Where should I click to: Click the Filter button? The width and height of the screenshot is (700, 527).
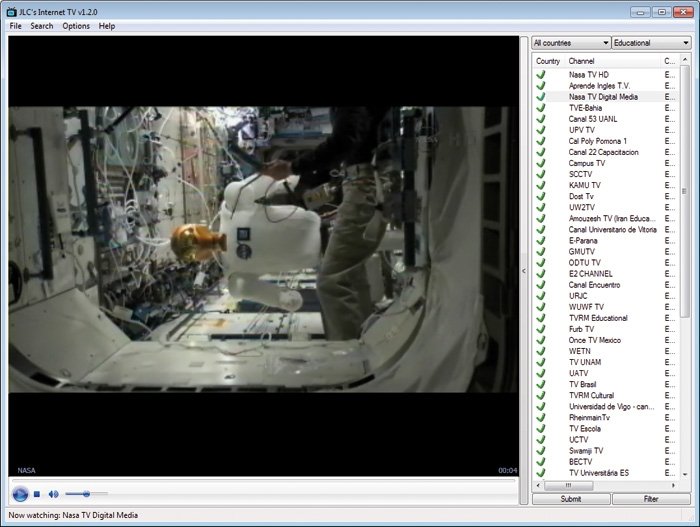coord(651,499)
